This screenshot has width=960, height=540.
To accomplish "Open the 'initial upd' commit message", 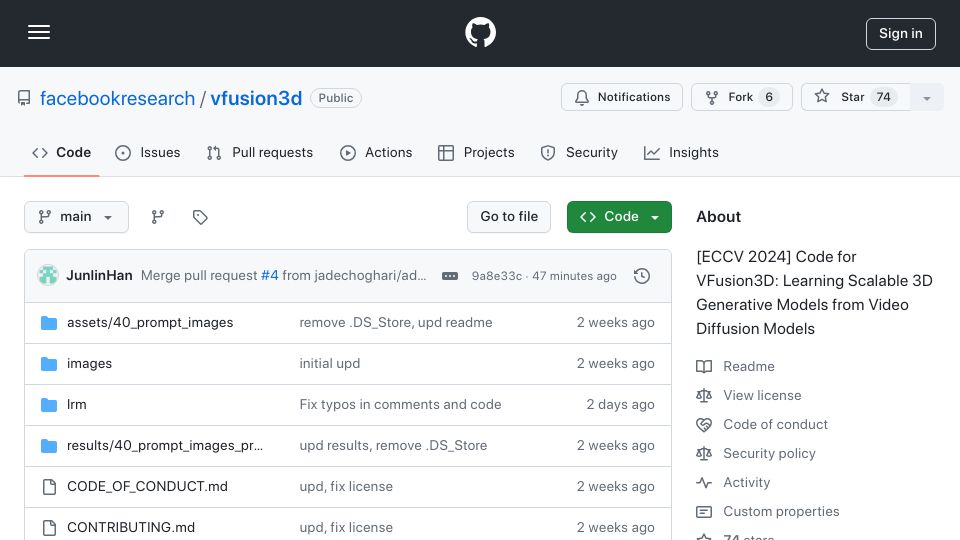I will coord(329,364).
